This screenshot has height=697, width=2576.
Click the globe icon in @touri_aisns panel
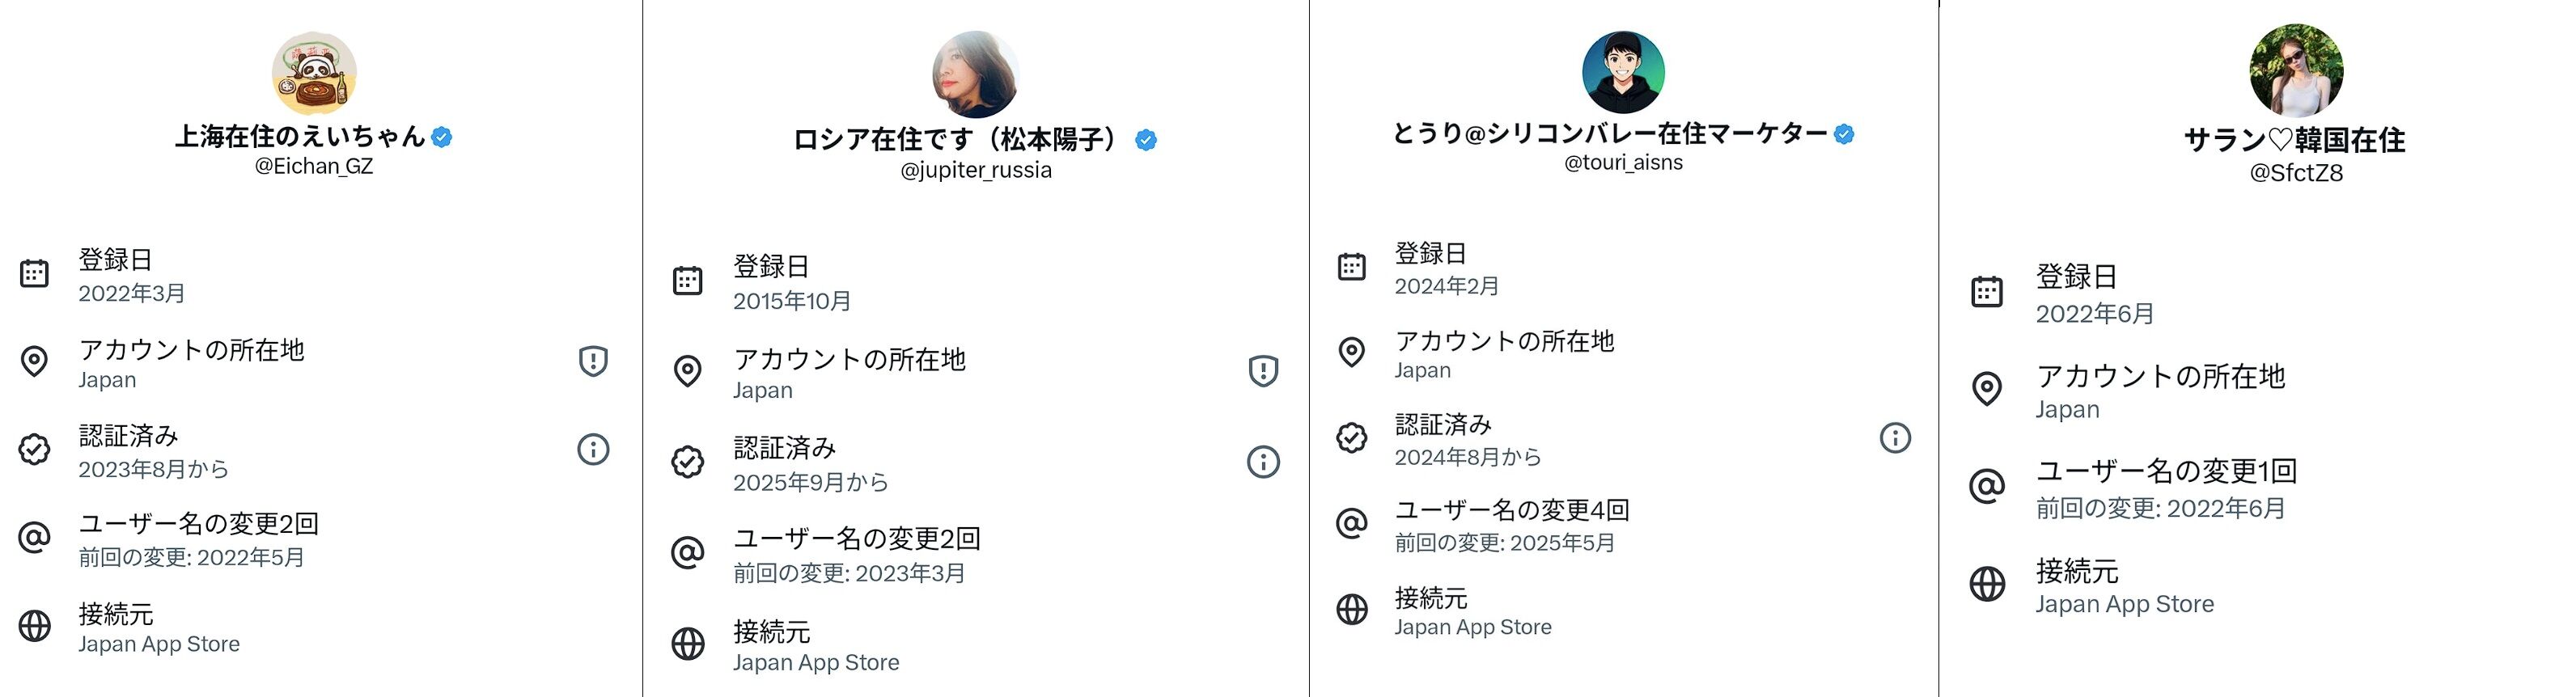[x=1352, y=609]
